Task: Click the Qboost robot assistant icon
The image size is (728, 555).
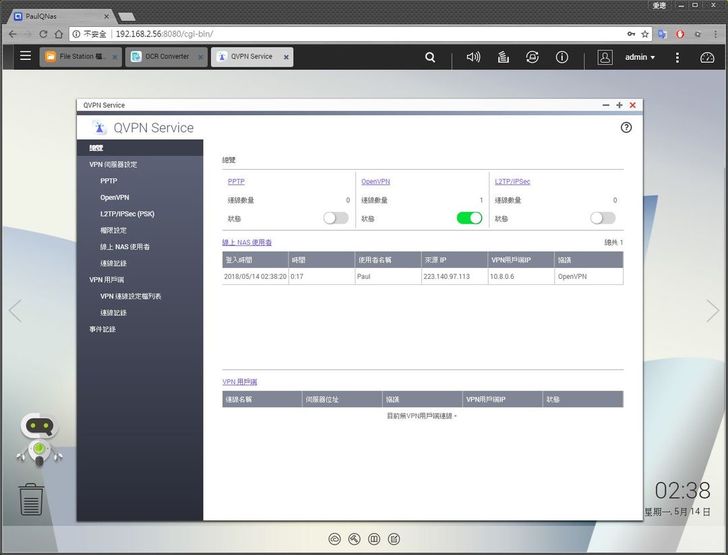Action: pyautogui.click(x=40, y=440)
